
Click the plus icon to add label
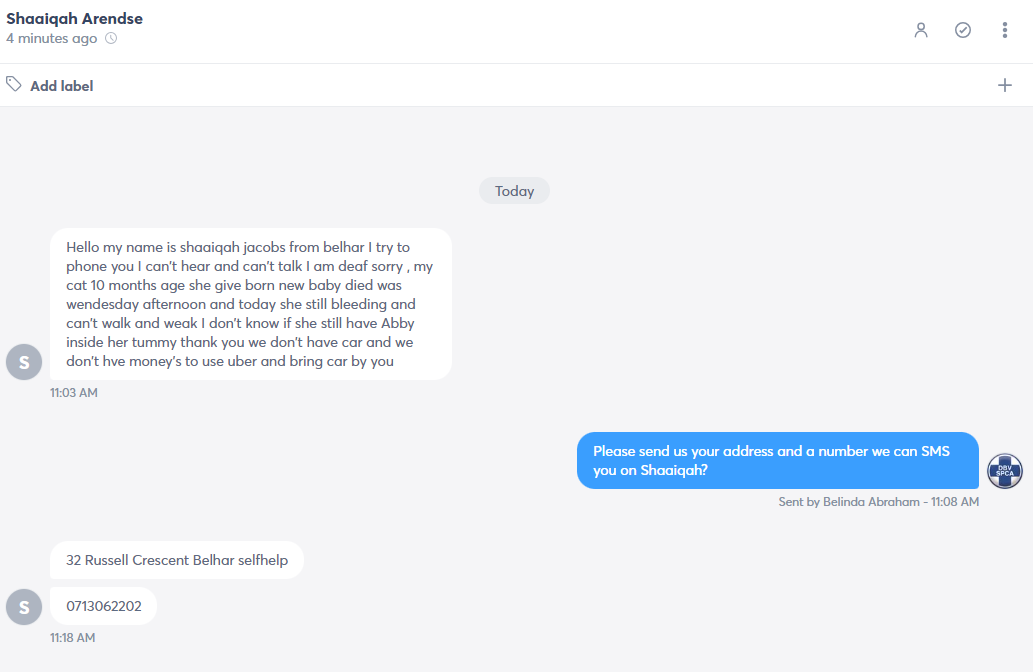click(1005, 85)
